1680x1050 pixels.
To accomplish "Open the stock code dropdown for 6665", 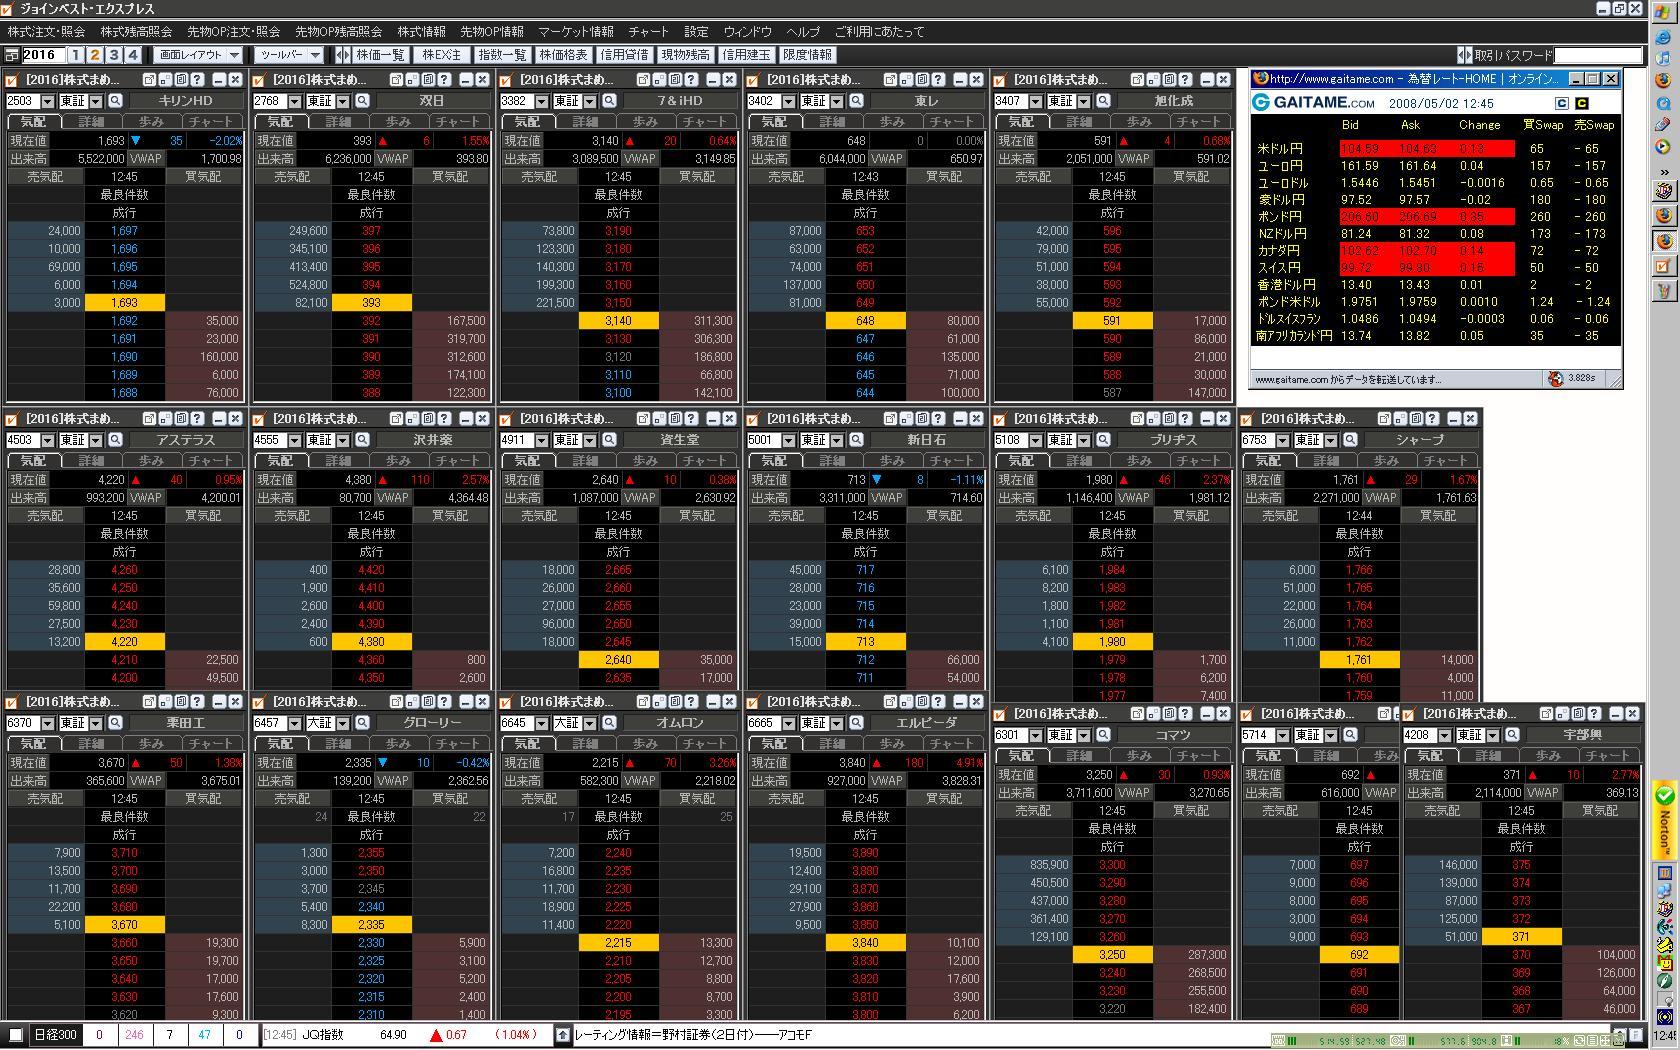I will (x=788, y=723).
